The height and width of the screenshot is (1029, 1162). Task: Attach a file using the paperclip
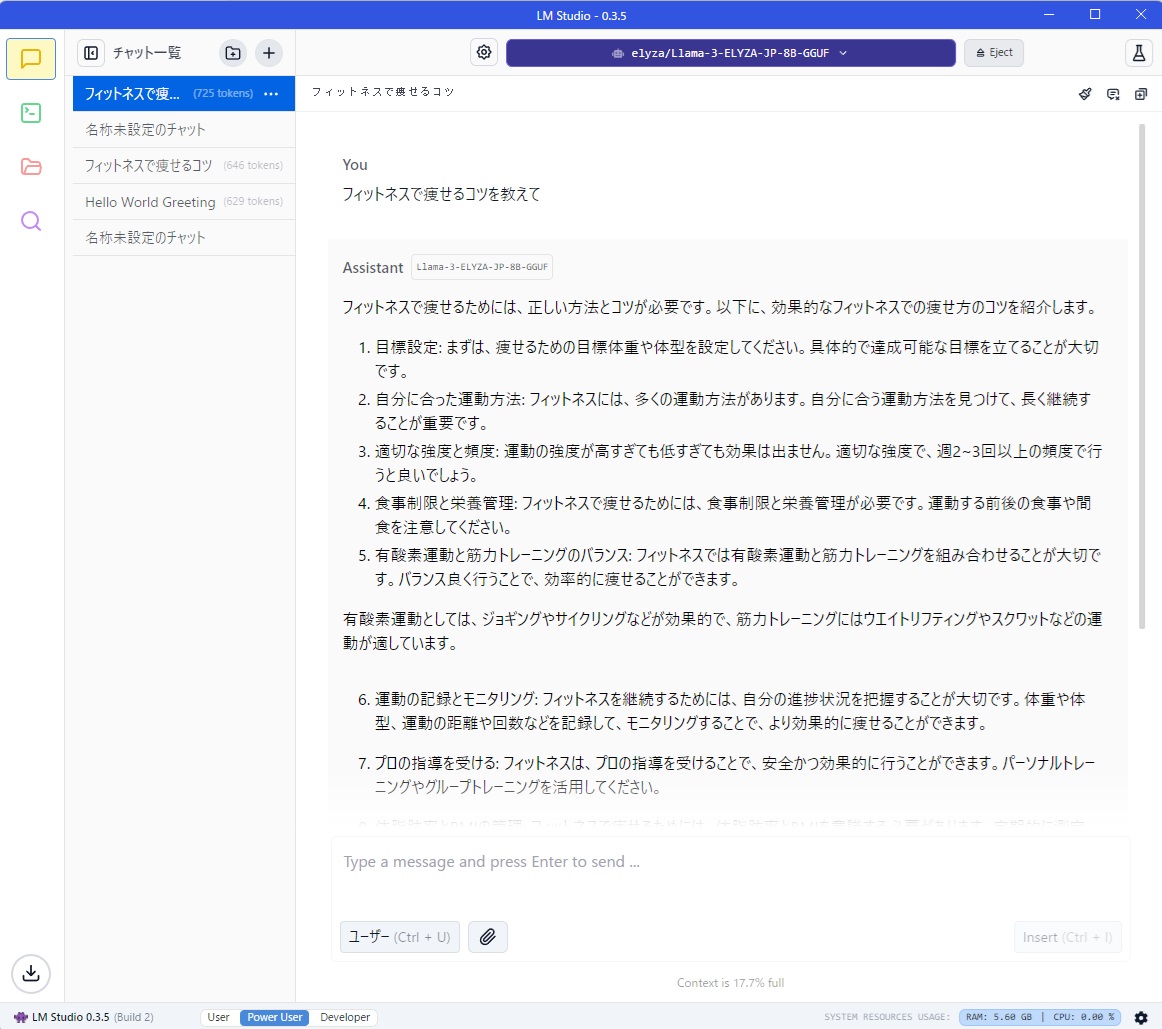[x=488, y=937]
